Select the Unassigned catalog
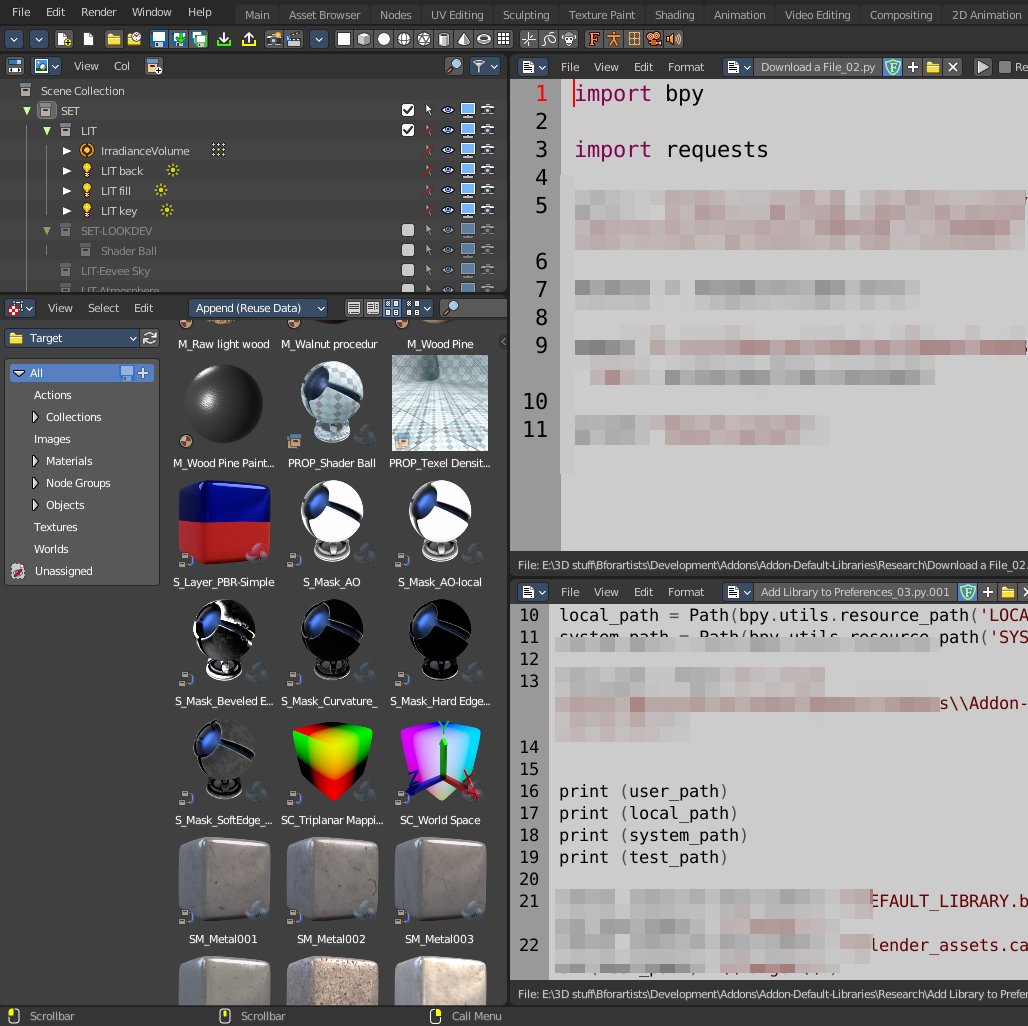 pyautogui.click(x=64, y=571)
